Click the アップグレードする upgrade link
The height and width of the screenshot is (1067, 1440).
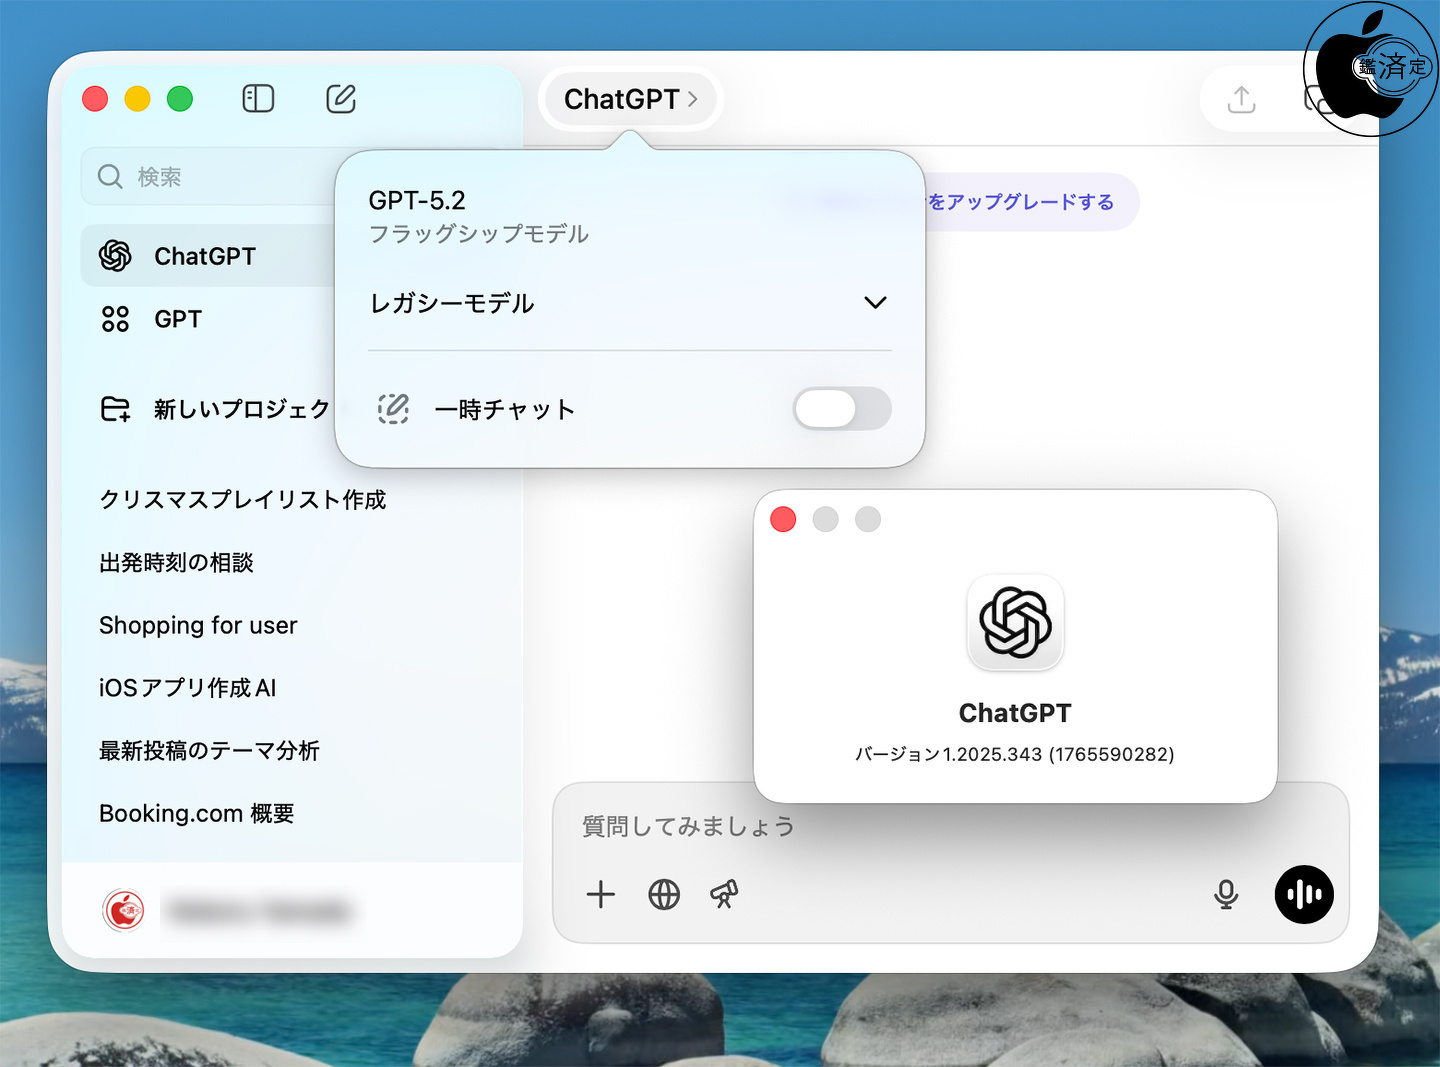click(1022, 202)
